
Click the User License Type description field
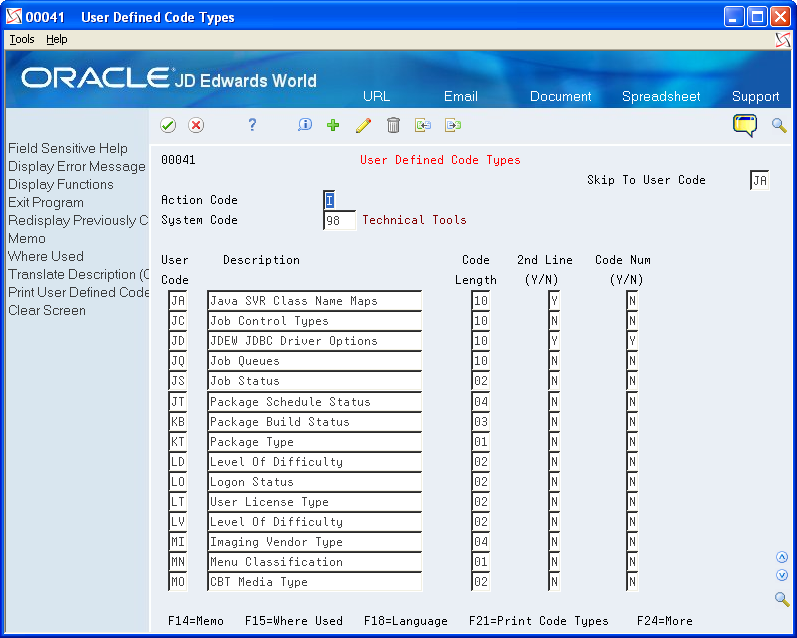point(315,502)
